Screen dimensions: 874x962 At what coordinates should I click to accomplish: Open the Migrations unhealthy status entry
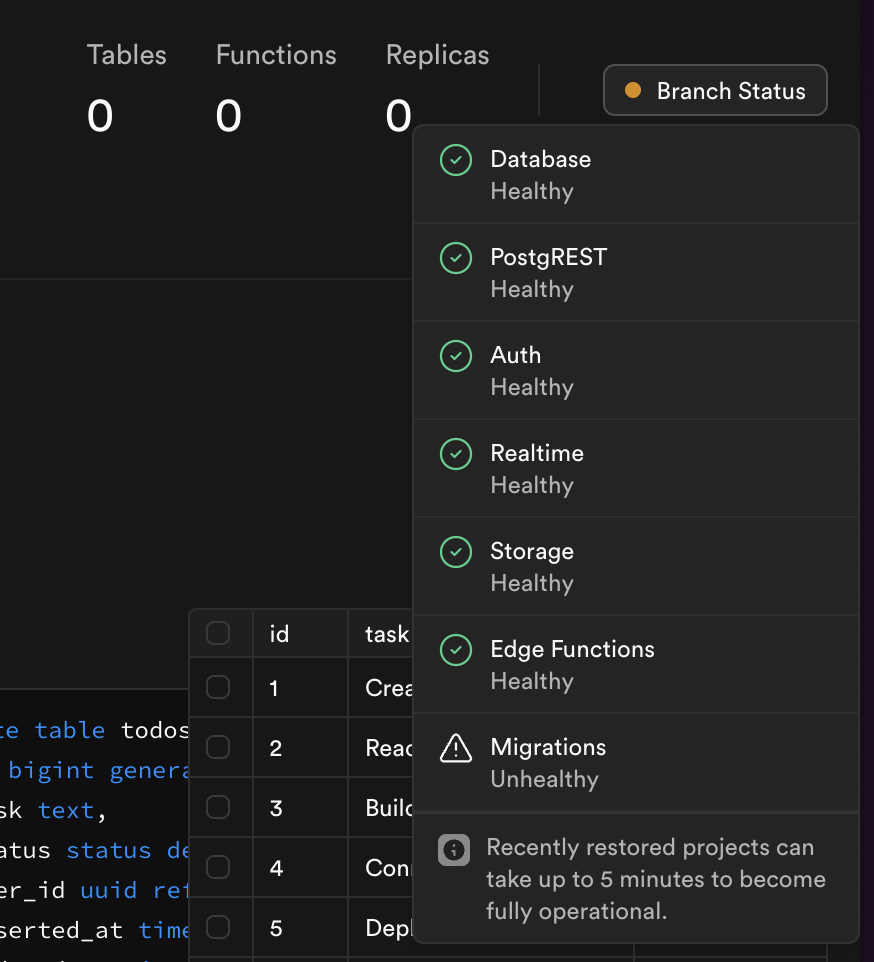(x=548, y=762)
